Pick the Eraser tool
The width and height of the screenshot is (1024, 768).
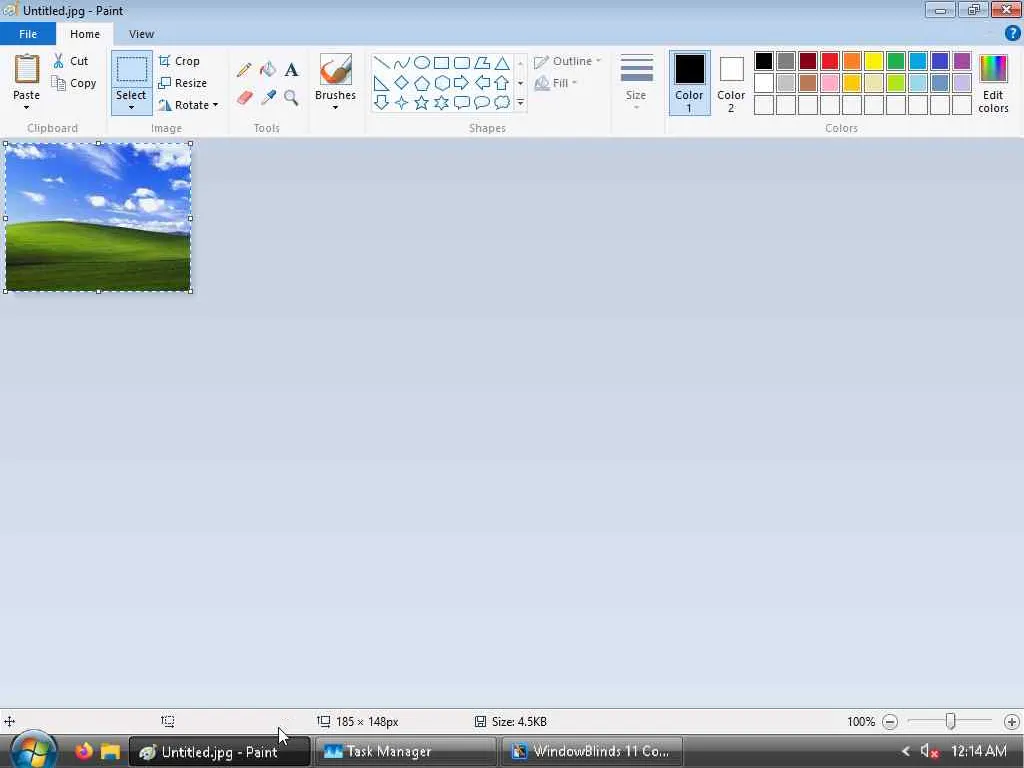pos(244,98)
